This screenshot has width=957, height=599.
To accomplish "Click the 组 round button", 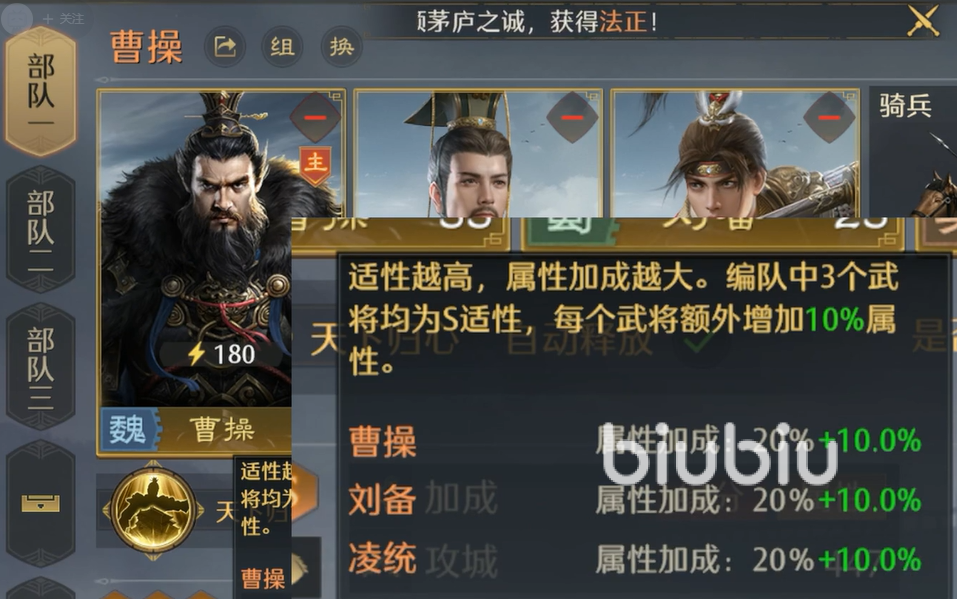I will click(282, 46).
